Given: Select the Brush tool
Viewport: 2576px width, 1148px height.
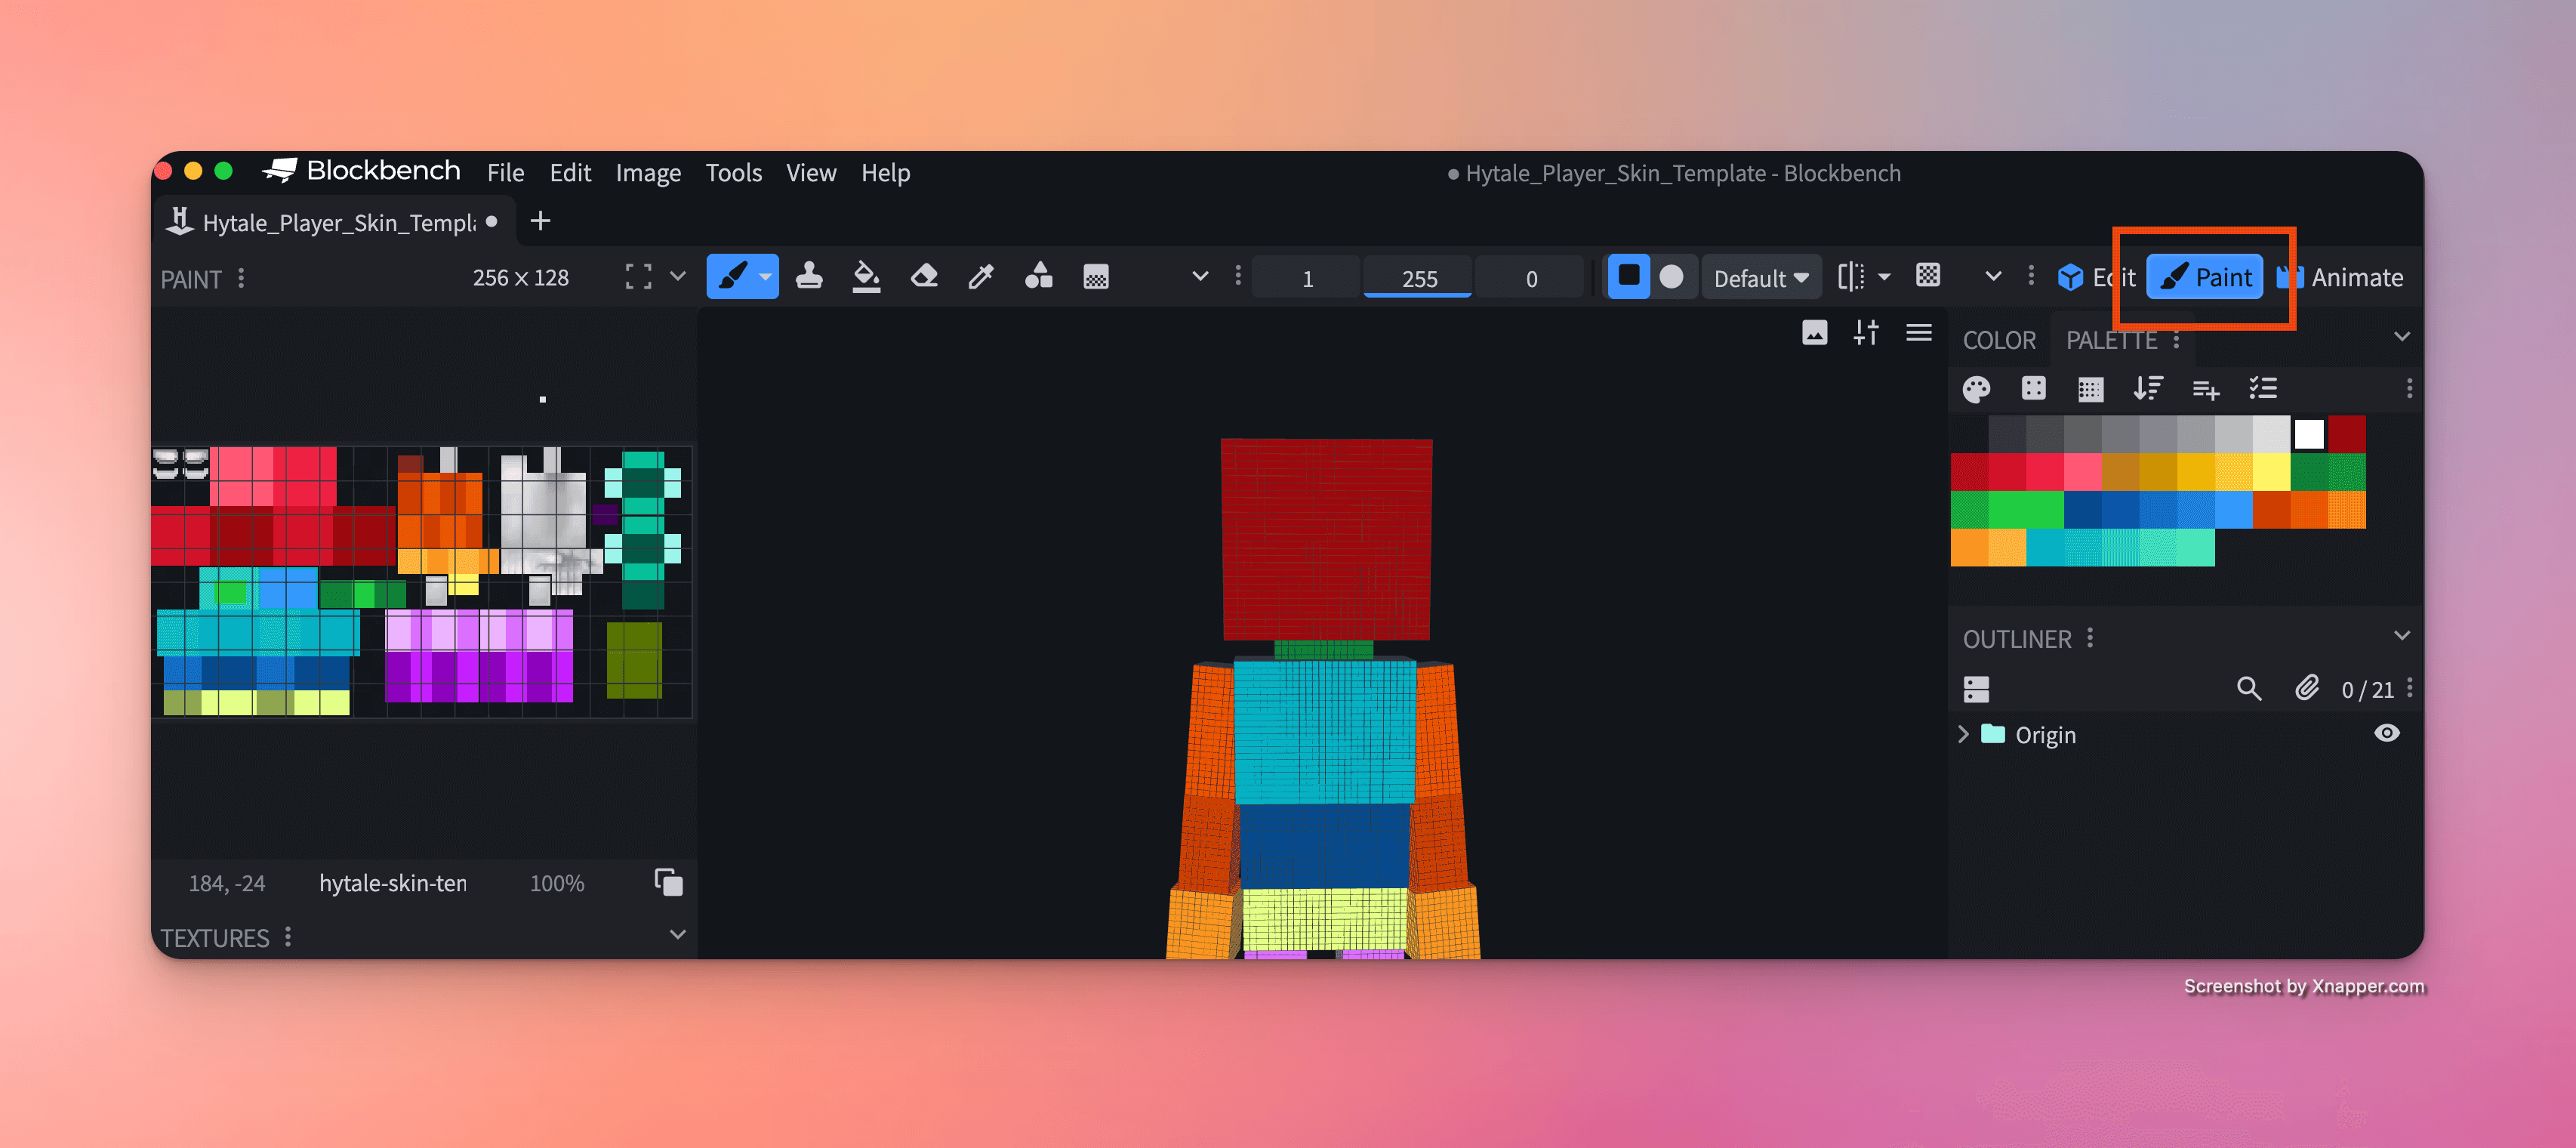Looking at the screenshot, I should click(x=736, y=276).
